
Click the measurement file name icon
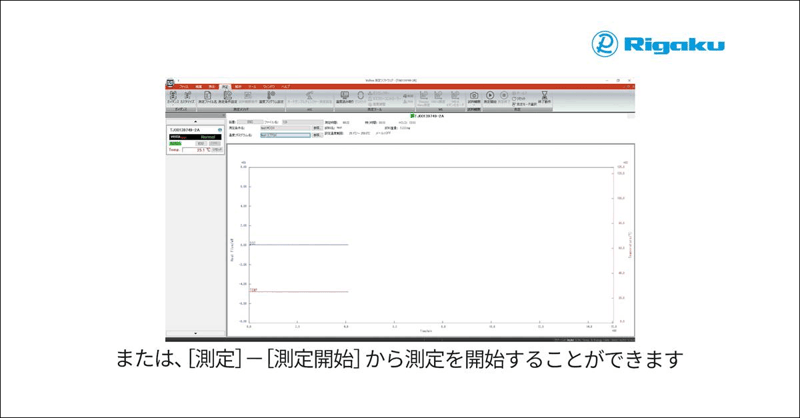[x=207, y=96]
